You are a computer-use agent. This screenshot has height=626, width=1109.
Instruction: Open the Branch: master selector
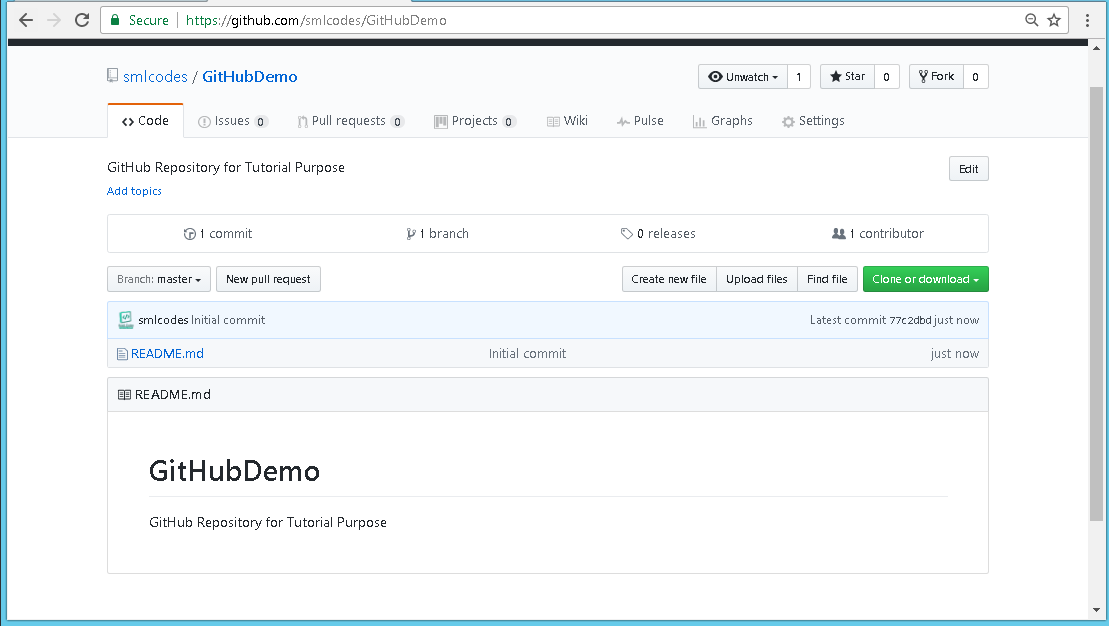point(159,280)
